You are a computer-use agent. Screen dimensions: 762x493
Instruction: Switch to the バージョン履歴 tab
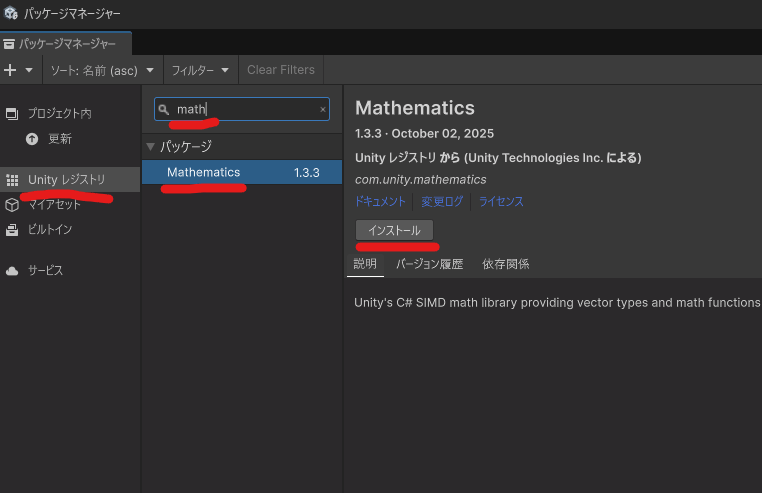pos(429,264)
